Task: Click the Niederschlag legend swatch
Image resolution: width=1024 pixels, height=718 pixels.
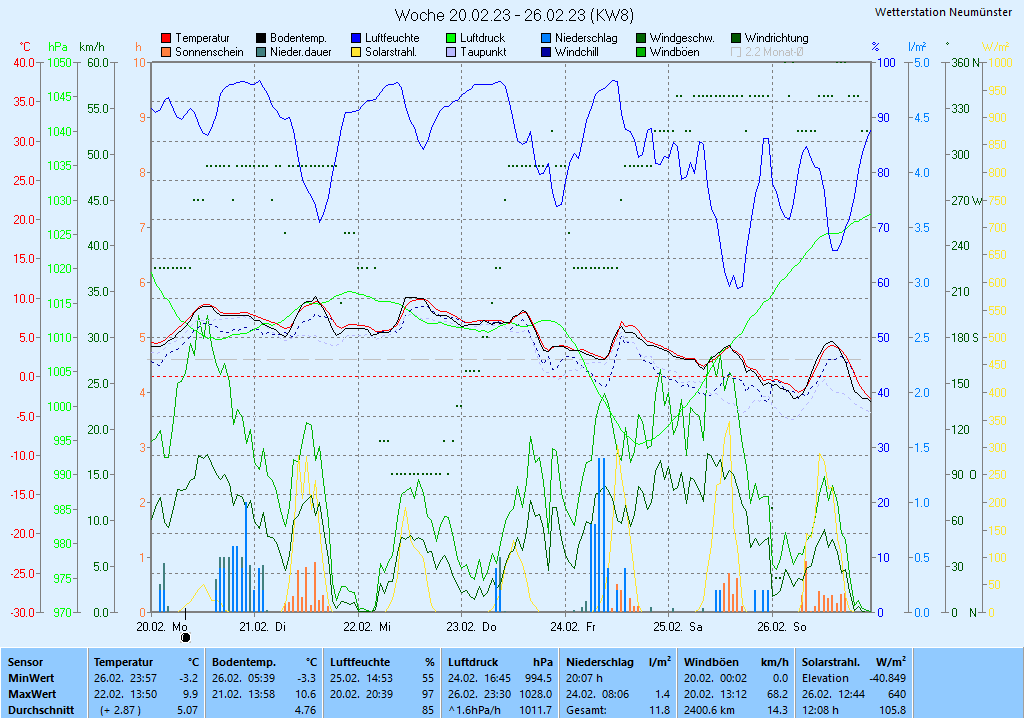Action: 546,39
